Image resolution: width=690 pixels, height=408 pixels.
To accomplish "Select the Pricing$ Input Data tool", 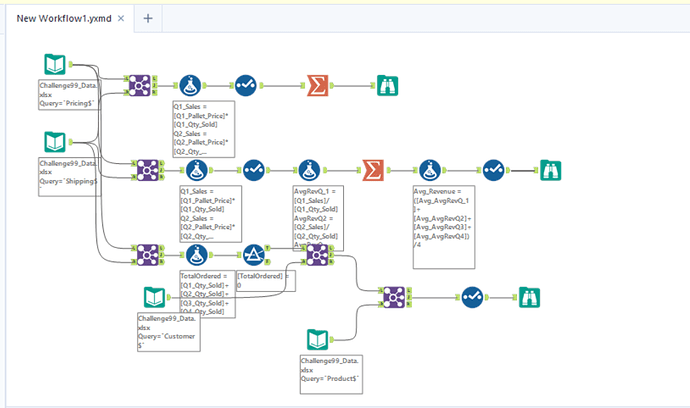I will [54, 65].
